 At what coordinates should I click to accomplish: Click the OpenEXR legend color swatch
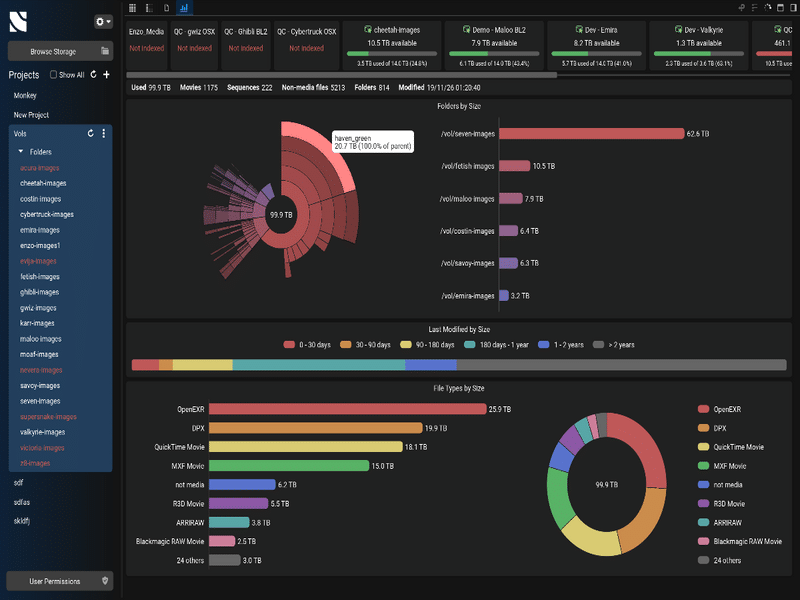click(703, 409)
